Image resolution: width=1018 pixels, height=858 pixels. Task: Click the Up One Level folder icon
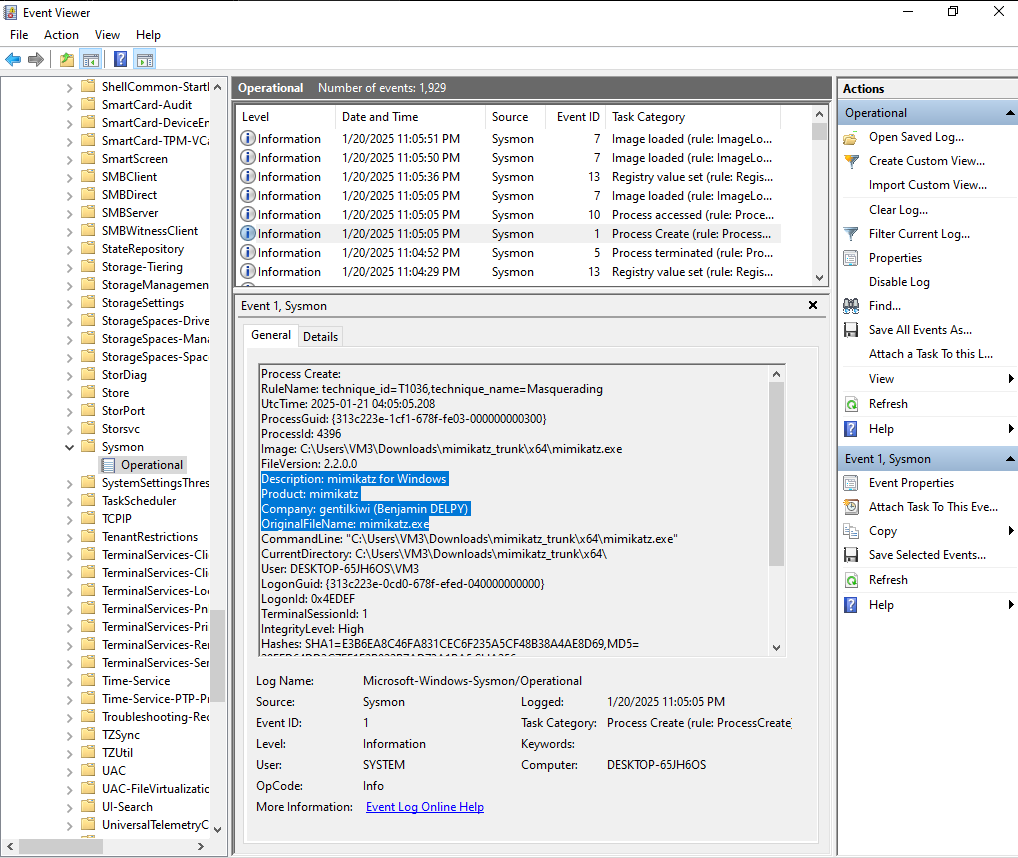(67, 59)
